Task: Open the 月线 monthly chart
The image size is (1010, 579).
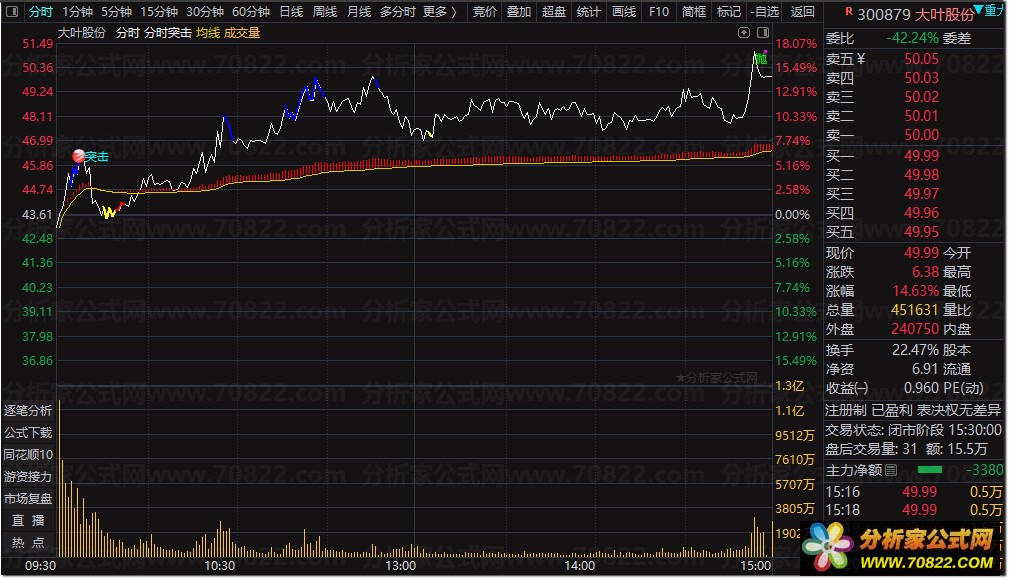Action: (x=359, y=12)
